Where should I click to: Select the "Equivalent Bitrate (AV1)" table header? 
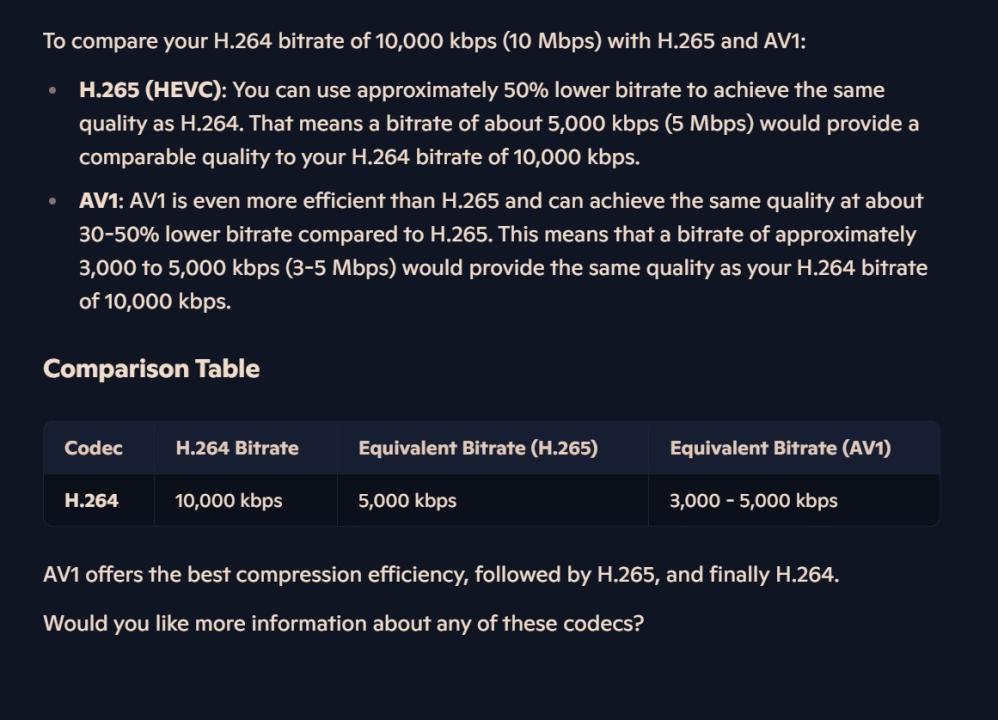[x=780, y=448]
